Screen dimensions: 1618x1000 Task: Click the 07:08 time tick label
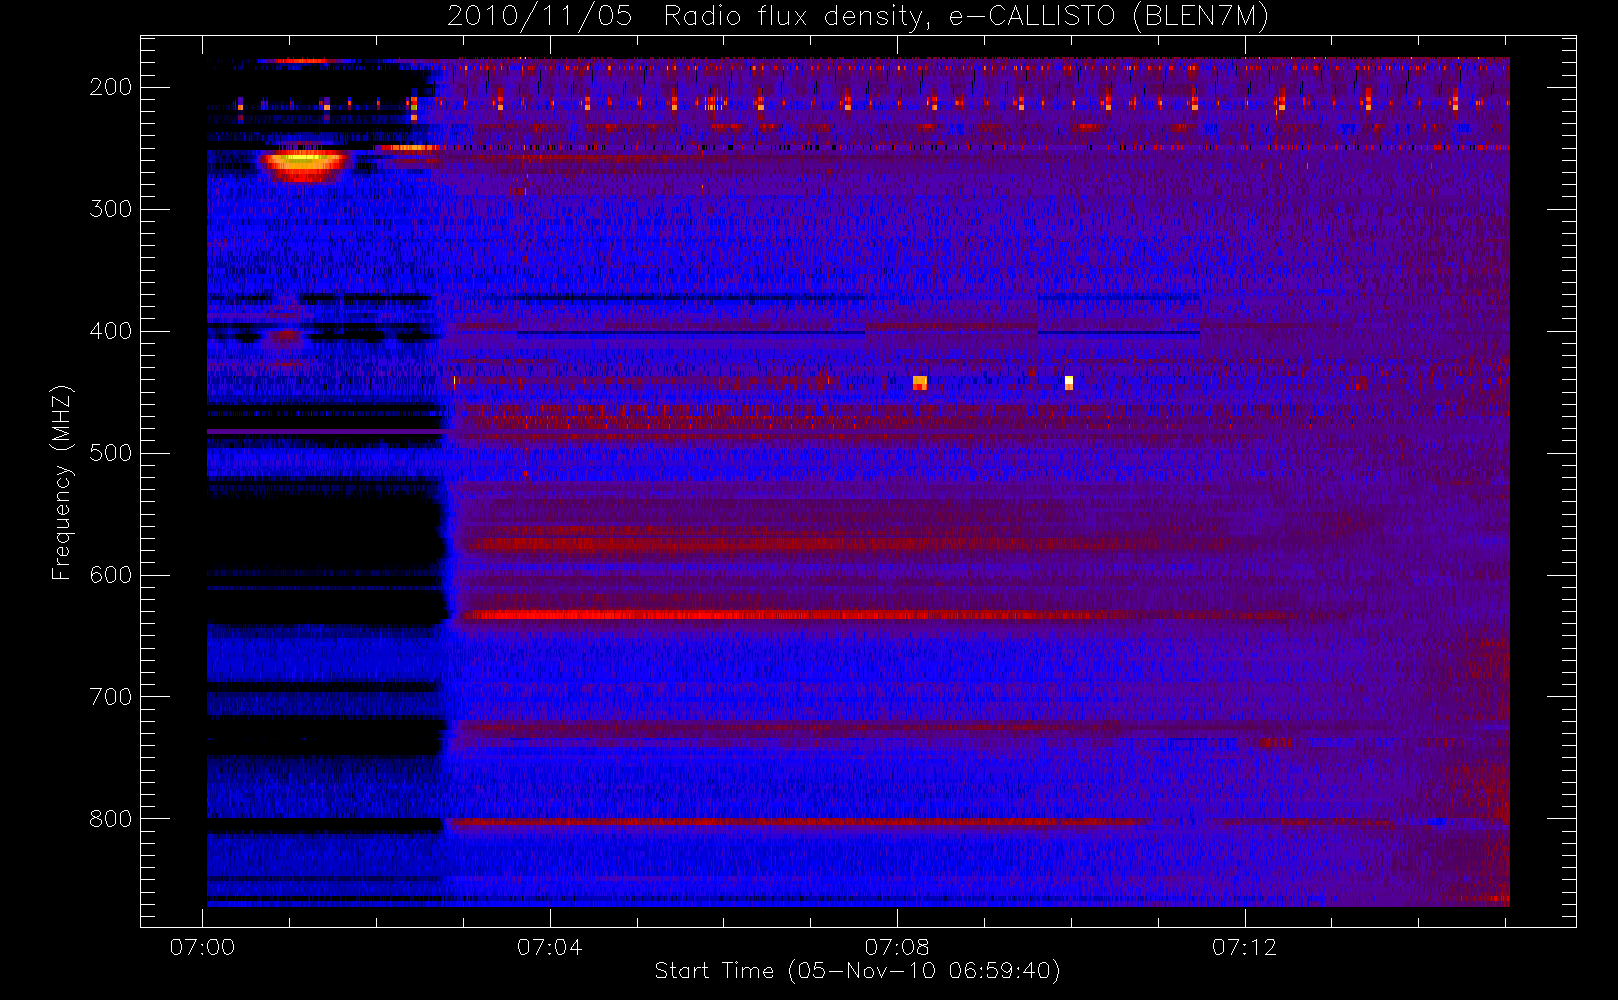(897, 947)
